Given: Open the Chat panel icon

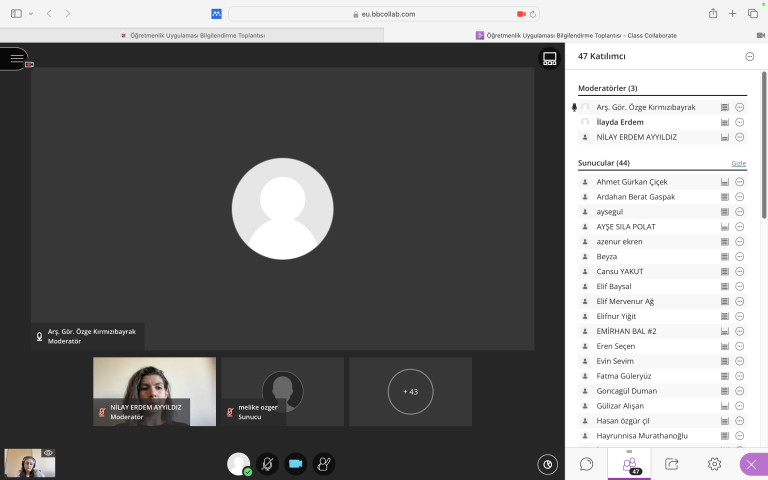Looking at the screenshot, I should tap(587, 464).
